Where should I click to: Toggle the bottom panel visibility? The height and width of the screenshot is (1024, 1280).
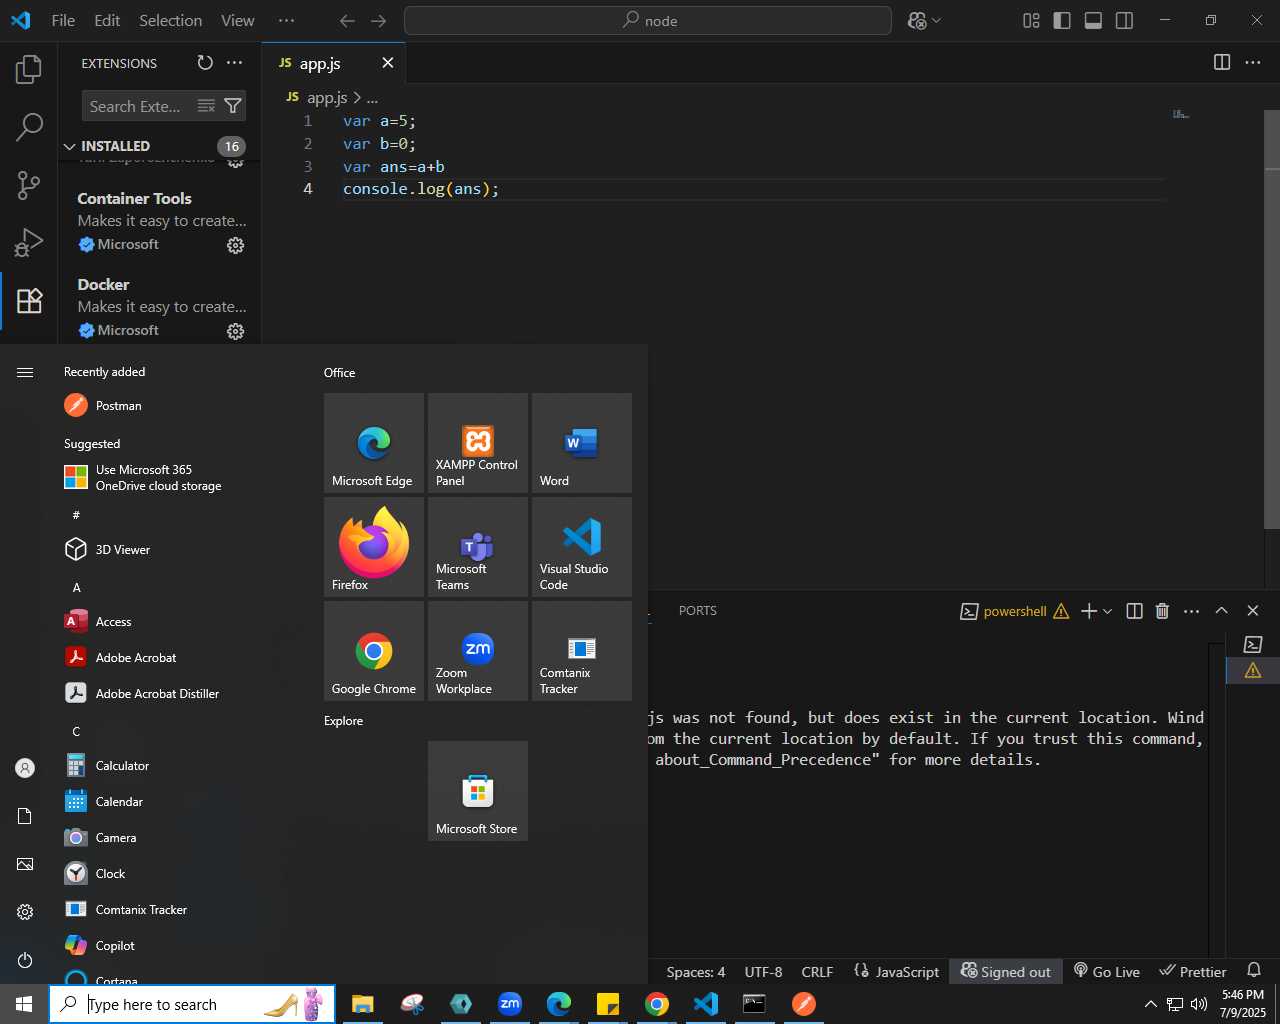(1093, 20)
